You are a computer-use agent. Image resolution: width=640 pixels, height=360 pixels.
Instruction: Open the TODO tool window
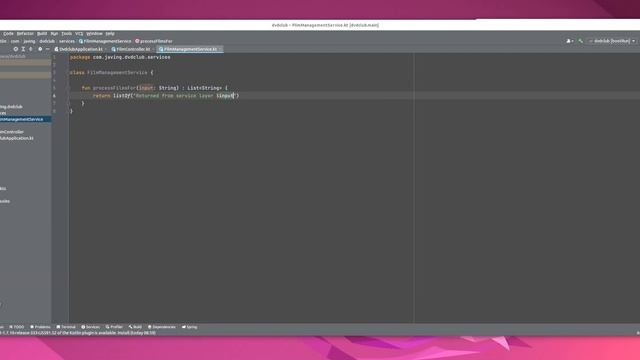17,327
